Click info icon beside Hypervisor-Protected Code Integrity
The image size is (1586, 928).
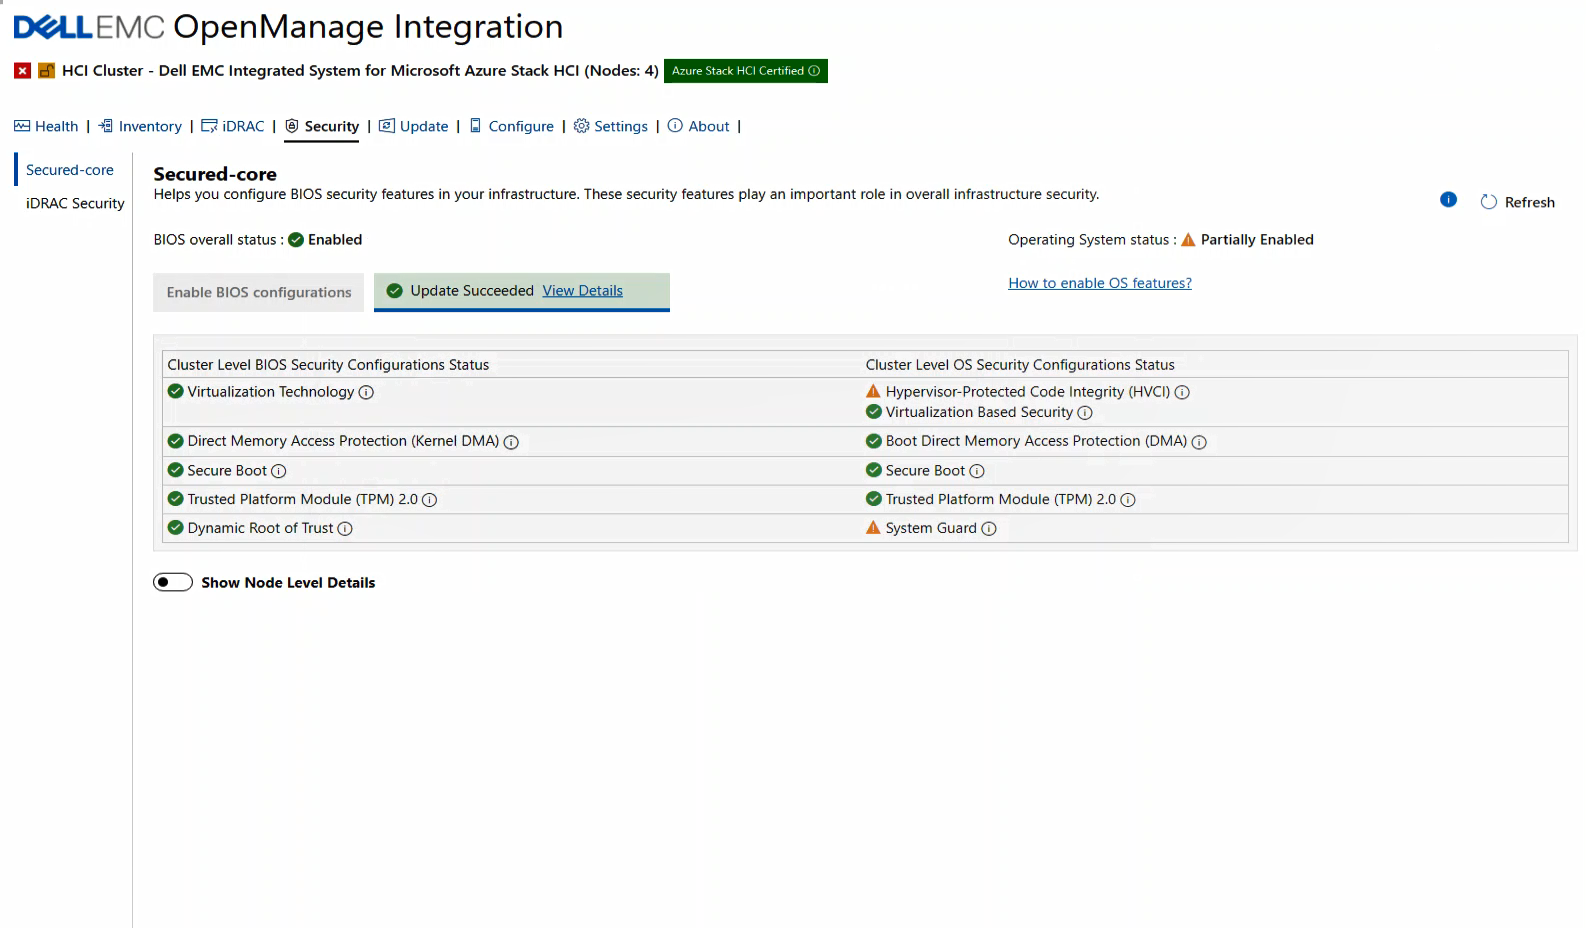point(1182,393)
